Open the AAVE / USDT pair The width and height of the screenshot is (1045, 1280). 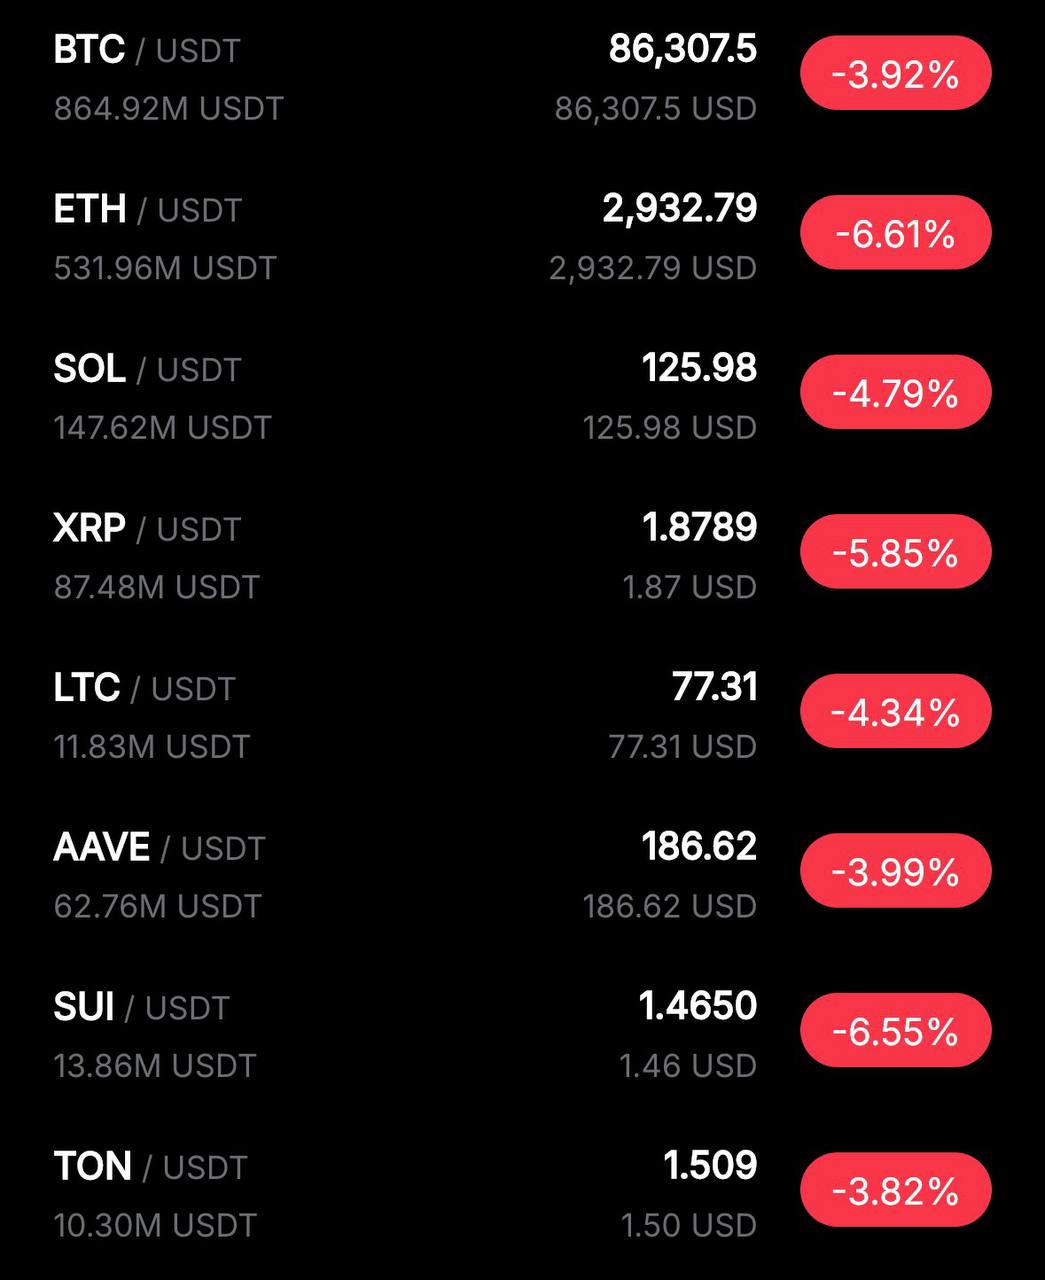click(x=159, y=848)
